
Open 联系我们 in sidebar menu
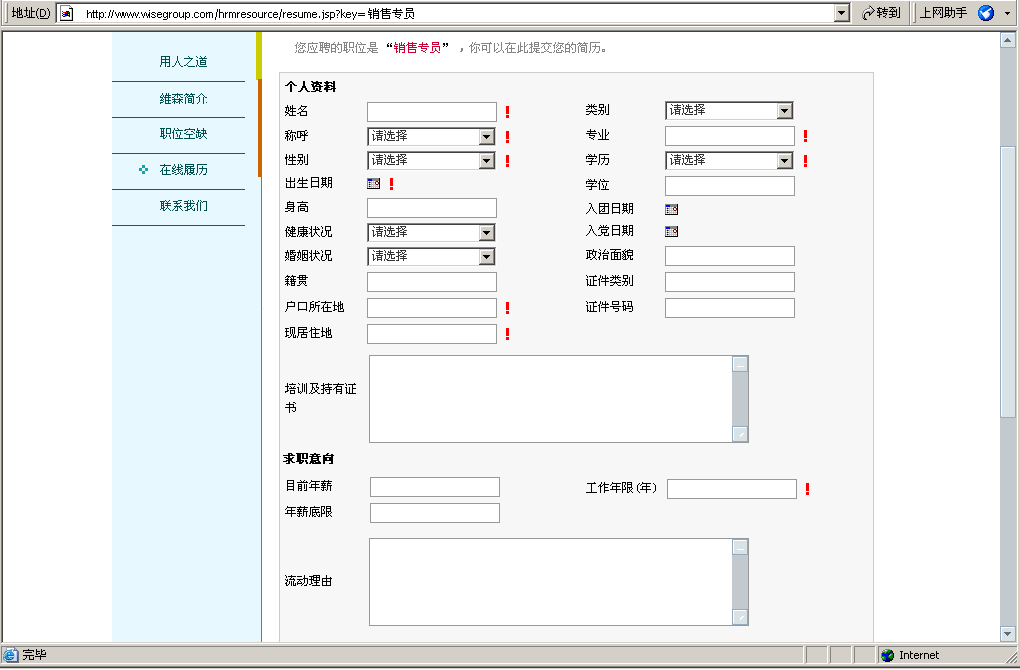coord(183,206)
